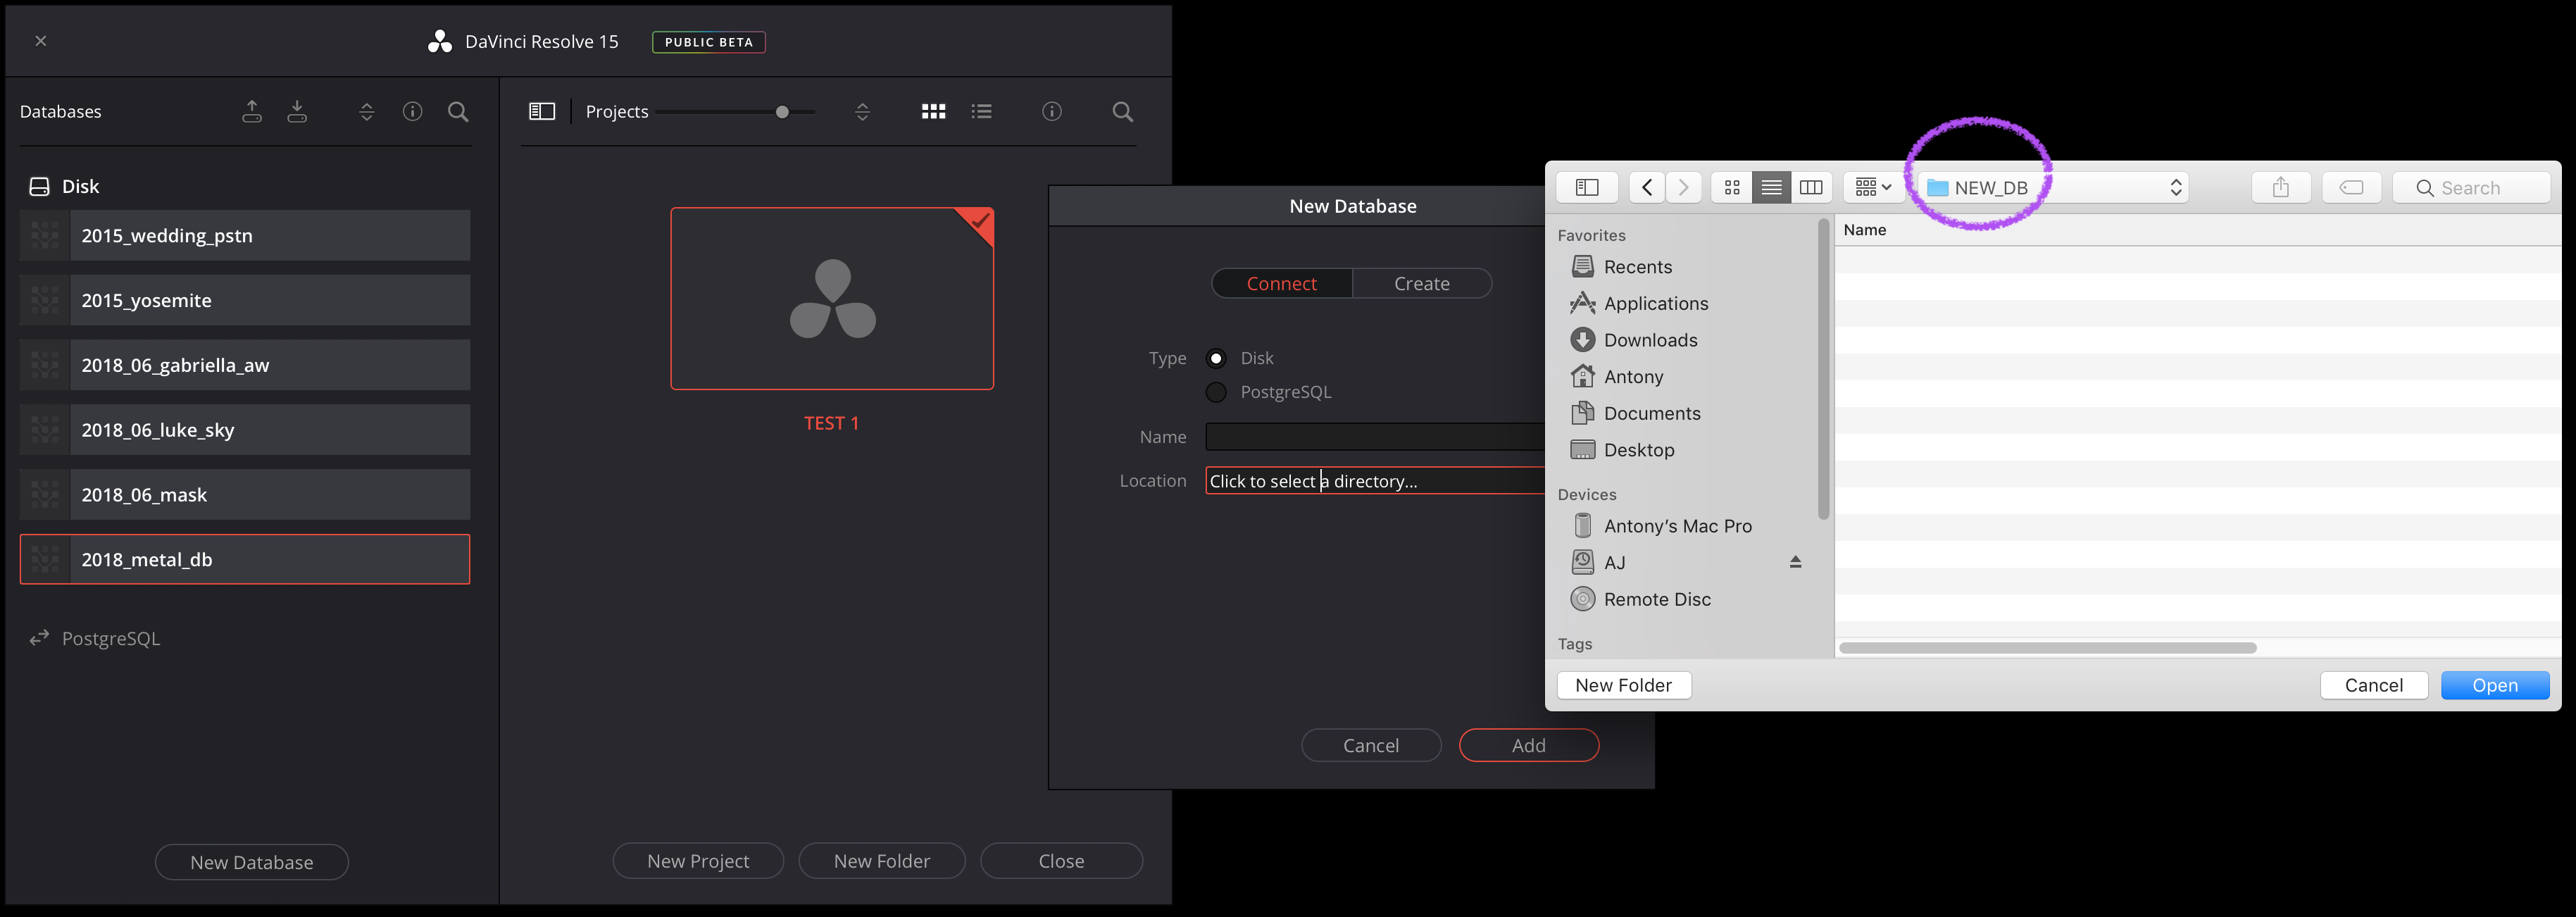Switch Projects to list view

982,111
